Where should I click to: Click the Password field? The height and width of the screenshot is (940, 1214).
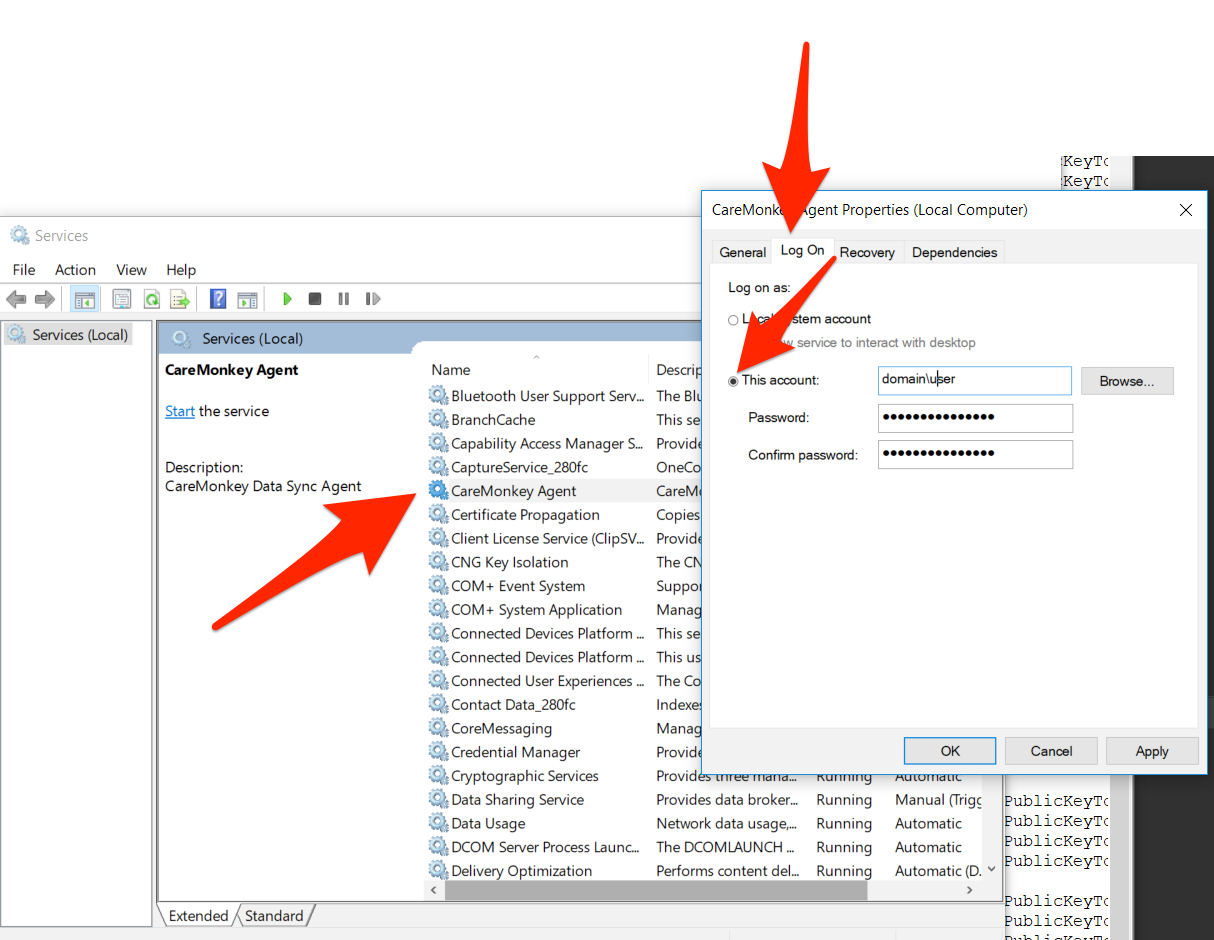(975, 418)
